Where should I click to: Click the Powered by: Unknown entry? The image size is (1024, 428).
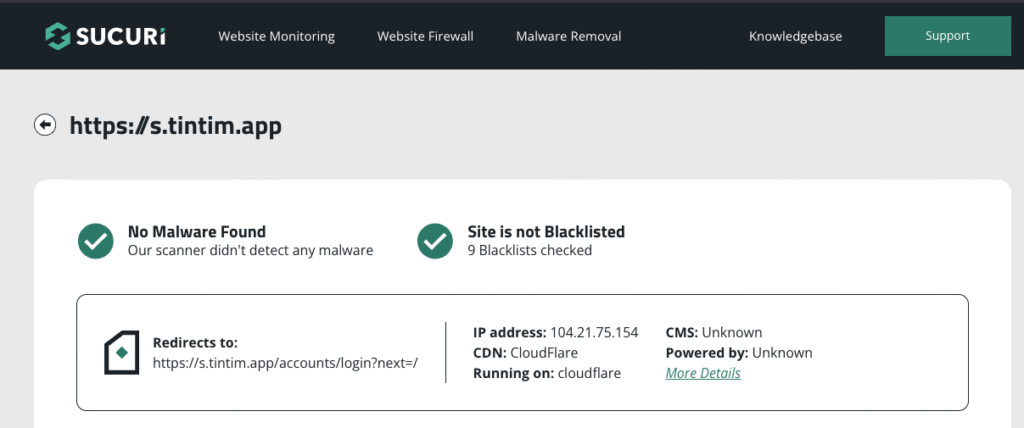tap(739, 353)
